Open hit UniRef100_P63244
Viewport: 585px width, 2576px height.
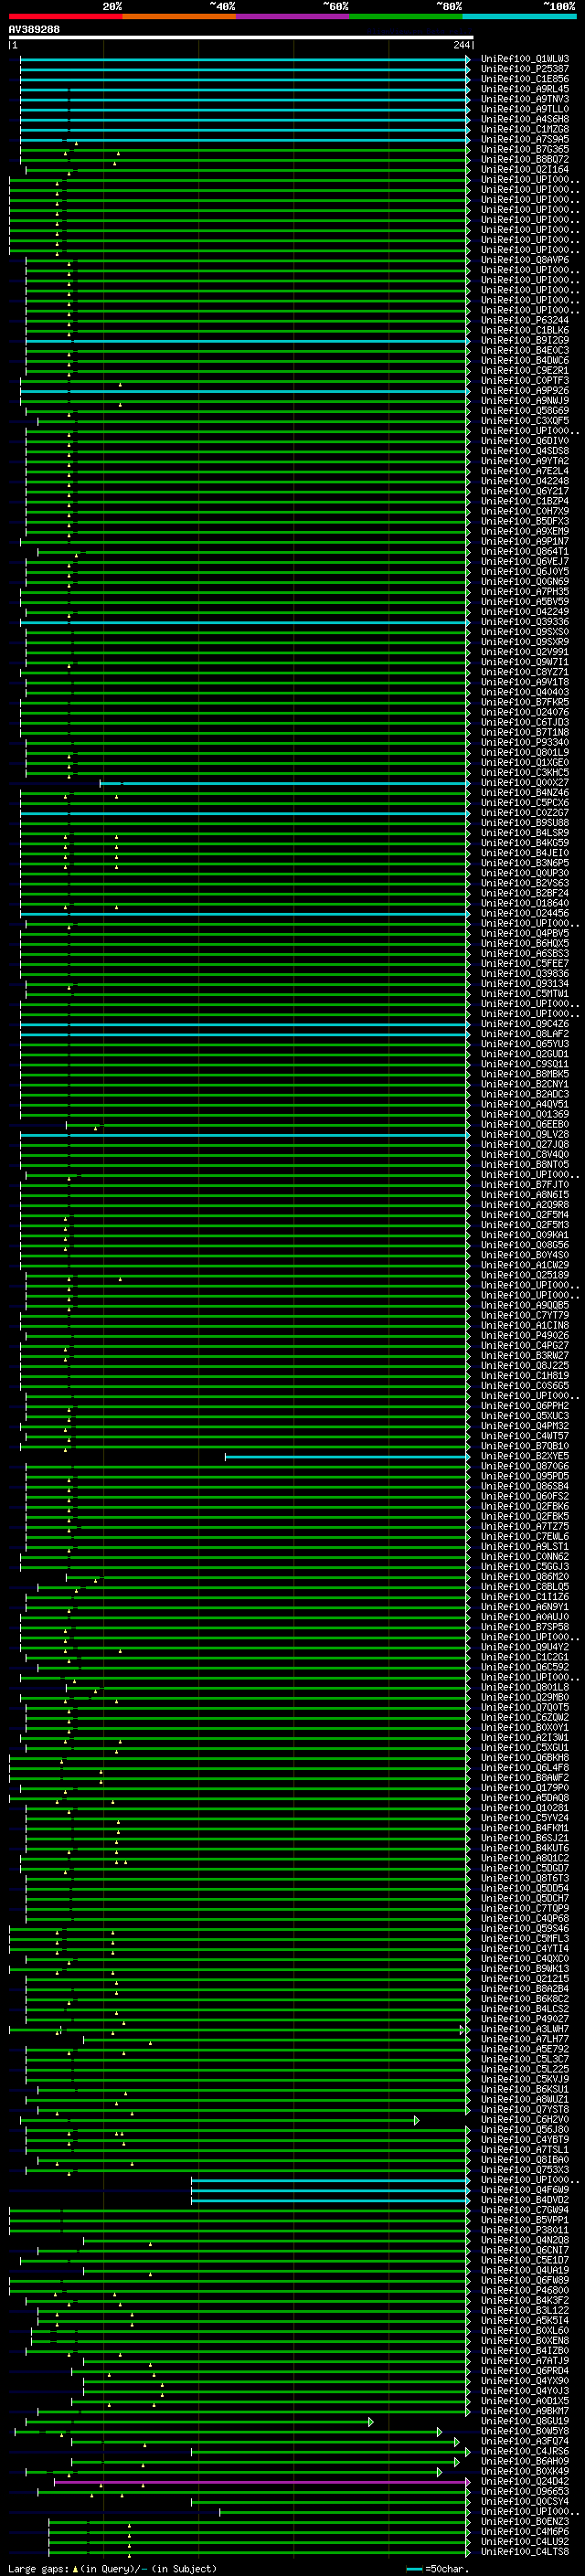coord(525,320)
